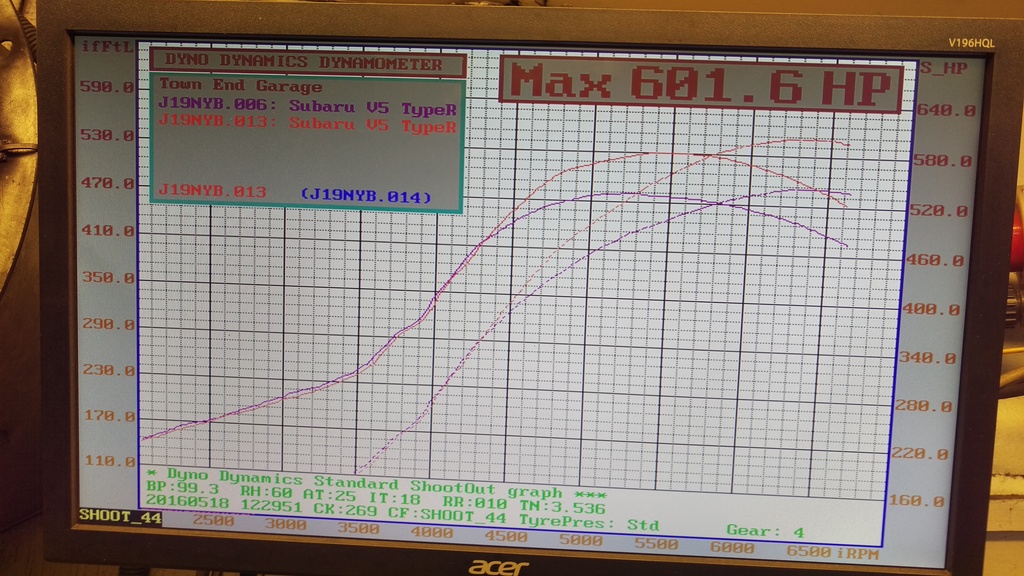1024x576 pixels.
Task: Click the 6000 RPM axis label
Action: pyautogui.click(x=731, y=548)
